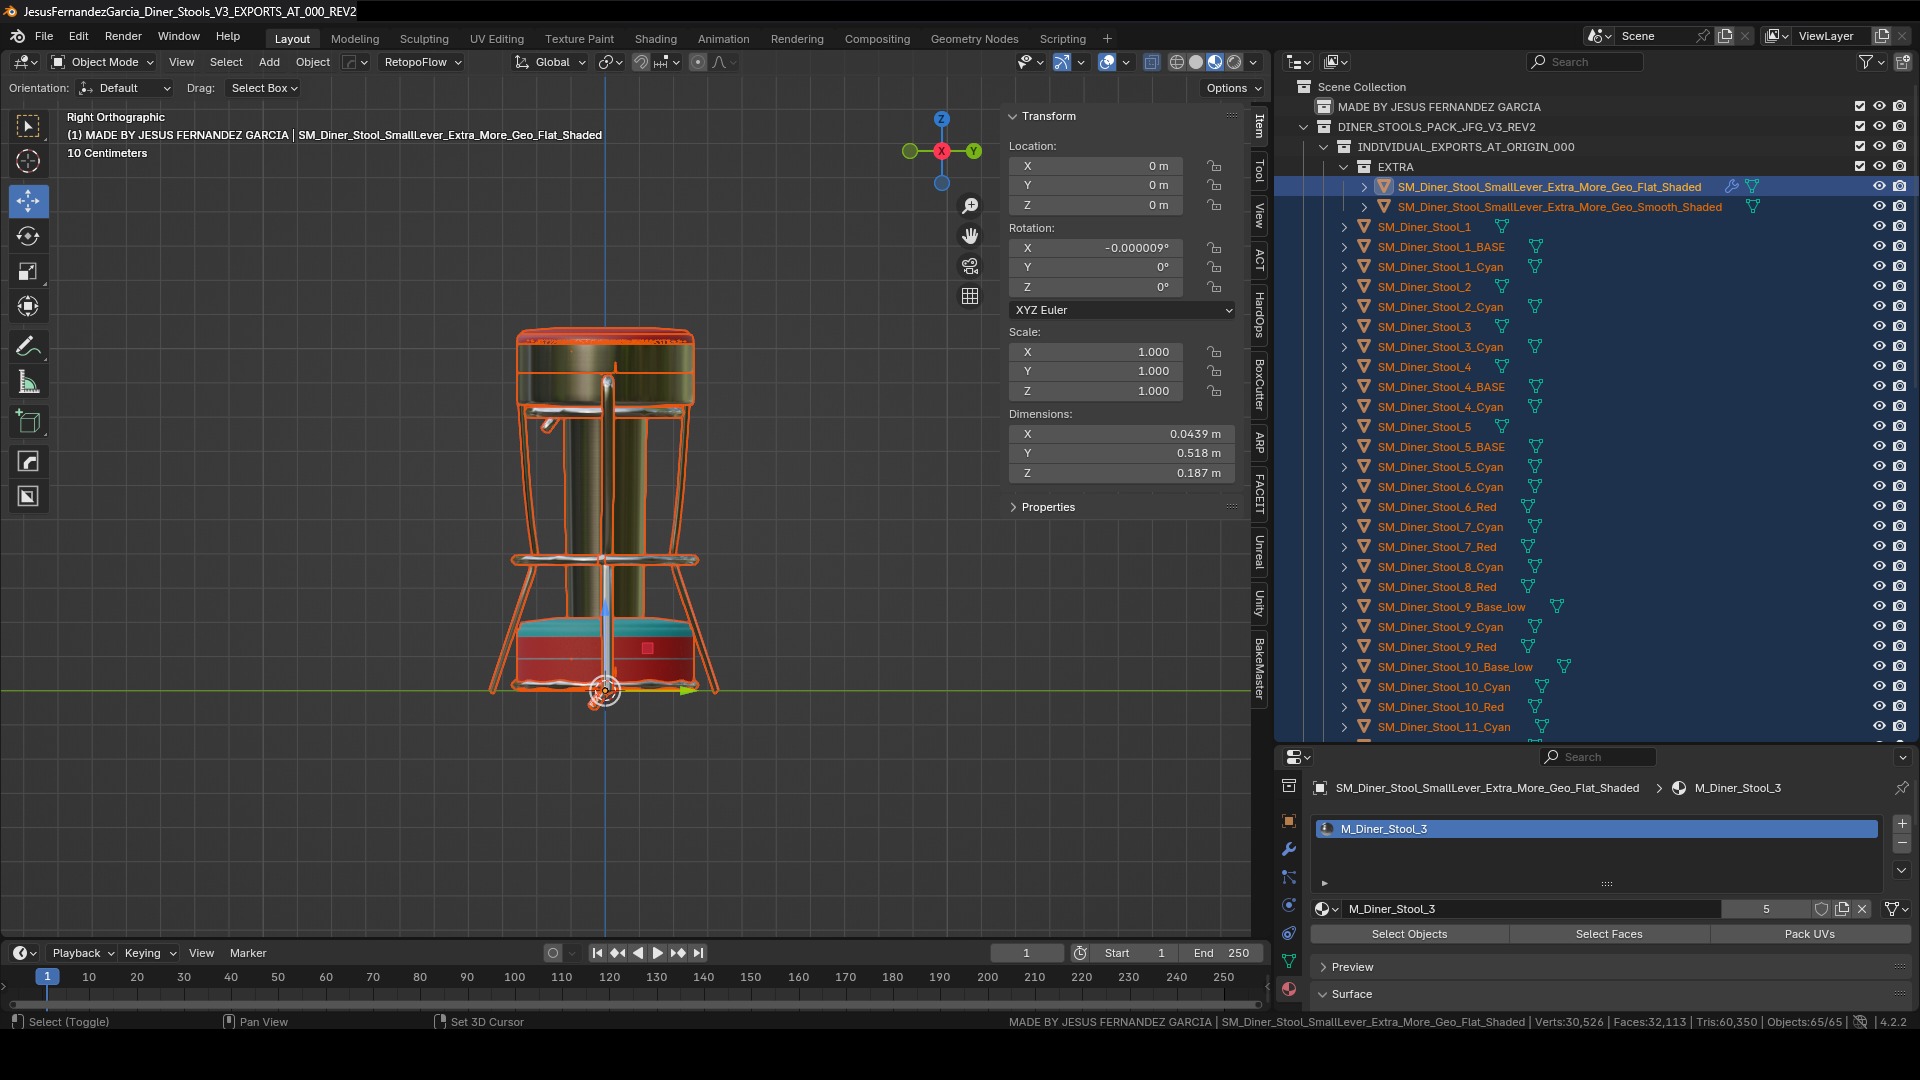Click the pan view hand icon

(970, 236)
